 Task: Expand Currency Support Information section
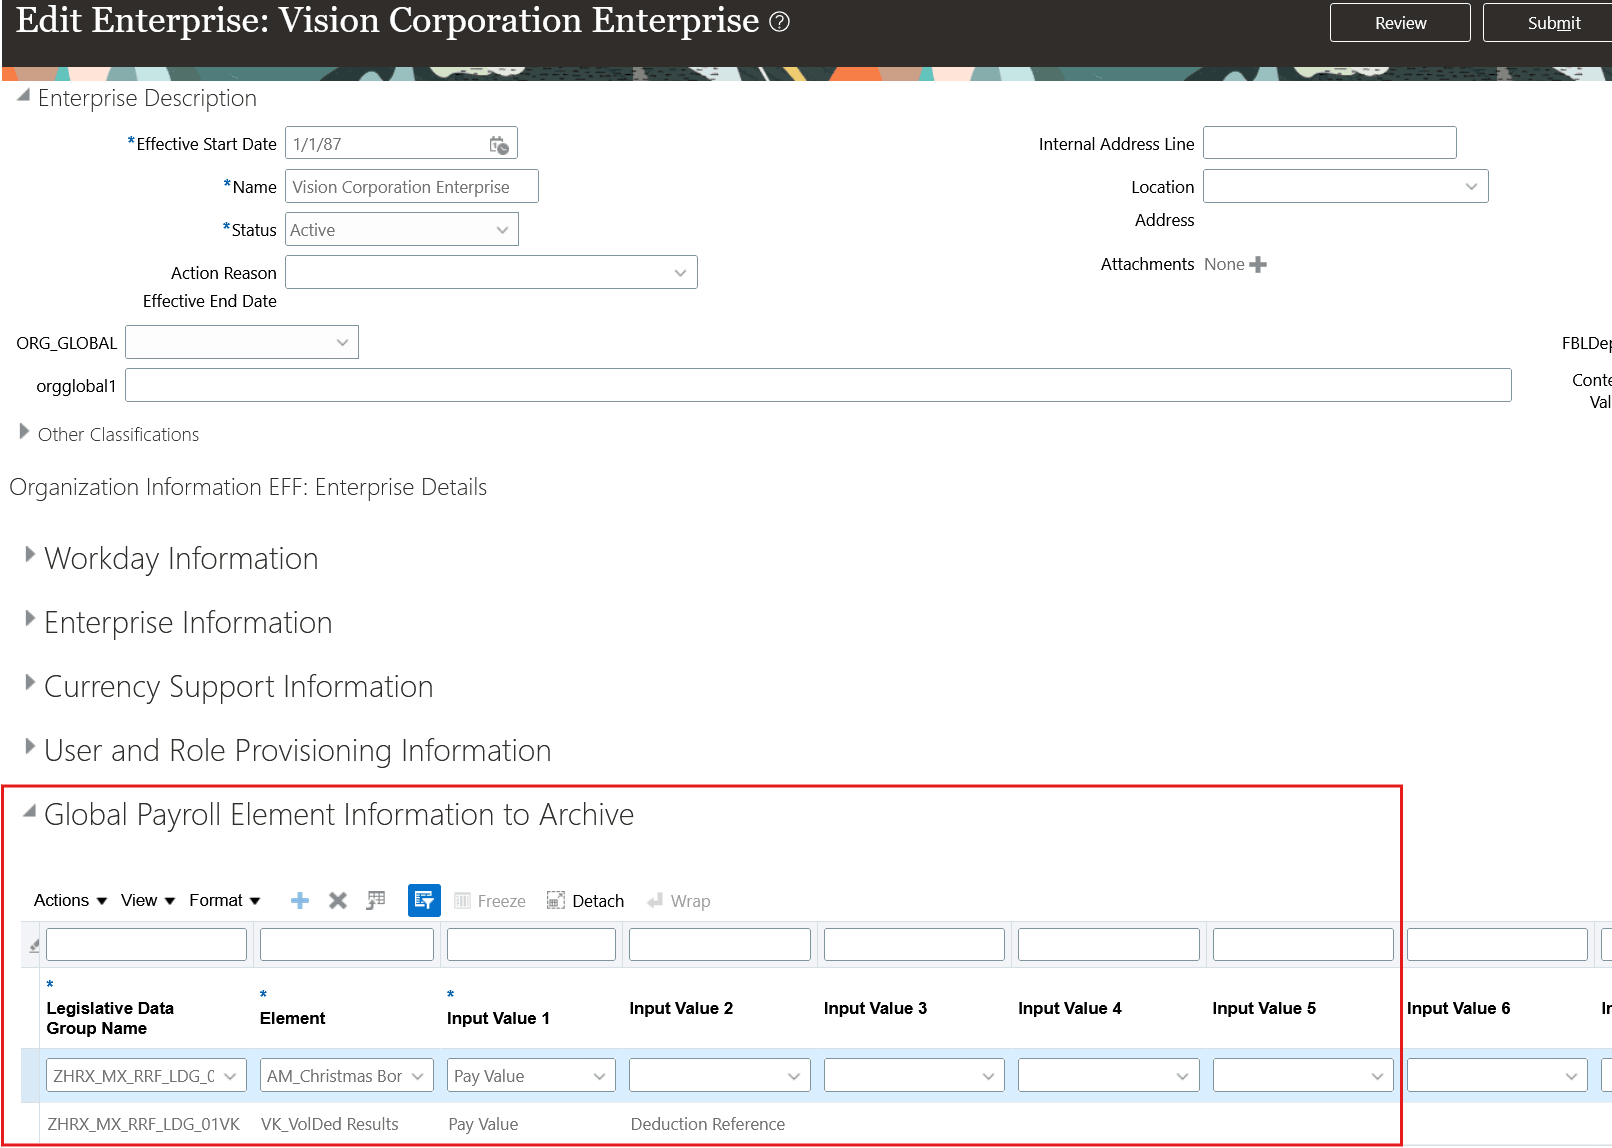[x=30, y=682]
